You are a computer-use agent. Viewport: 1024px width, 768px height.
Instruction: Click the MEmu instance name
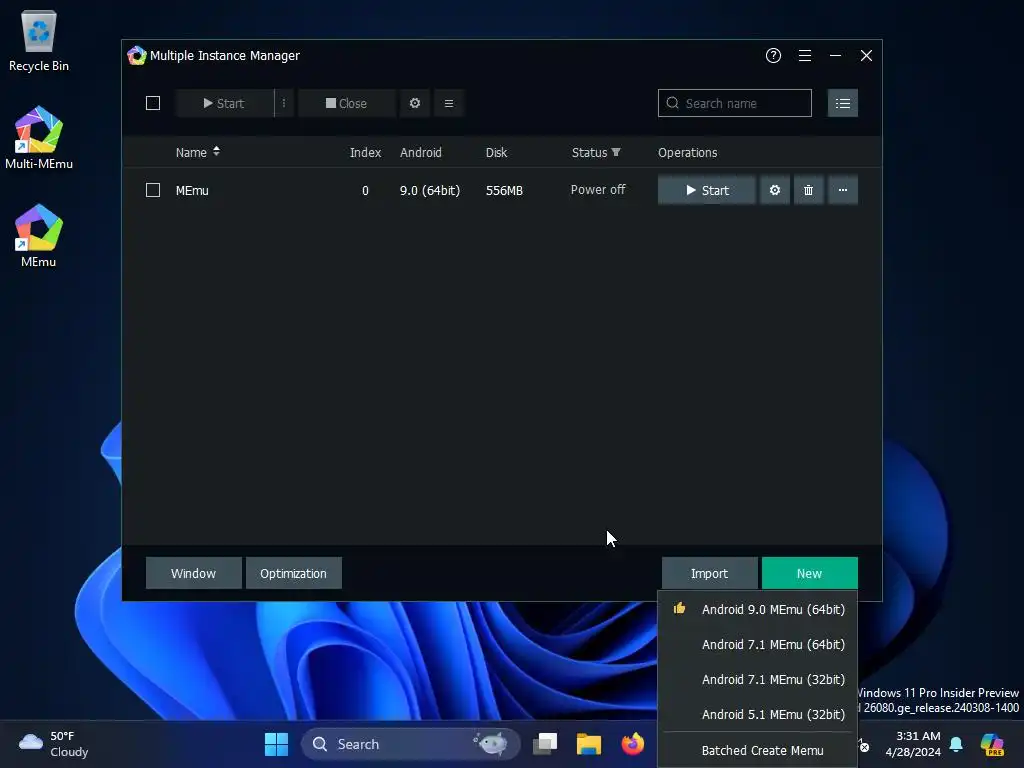click(192, 191)
